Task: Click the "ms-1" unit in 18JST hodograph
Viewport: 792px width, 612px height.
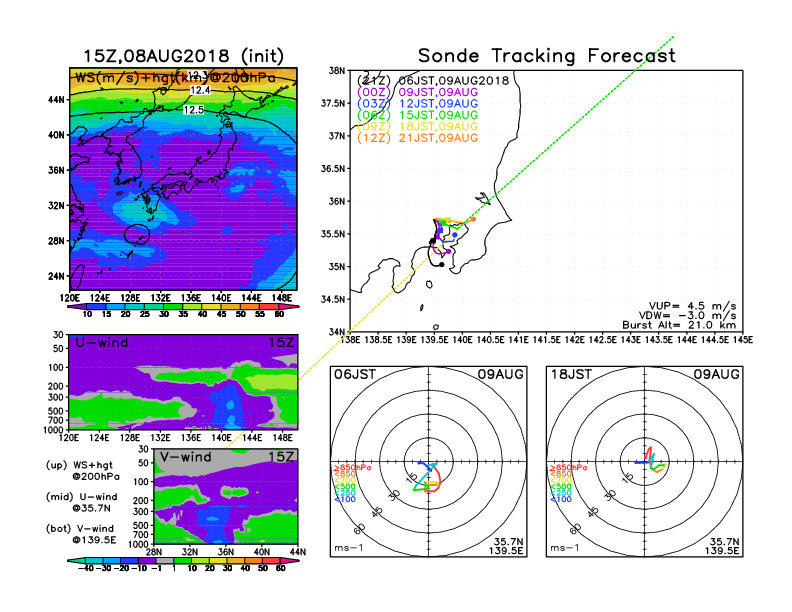Action: pos(565,548)
